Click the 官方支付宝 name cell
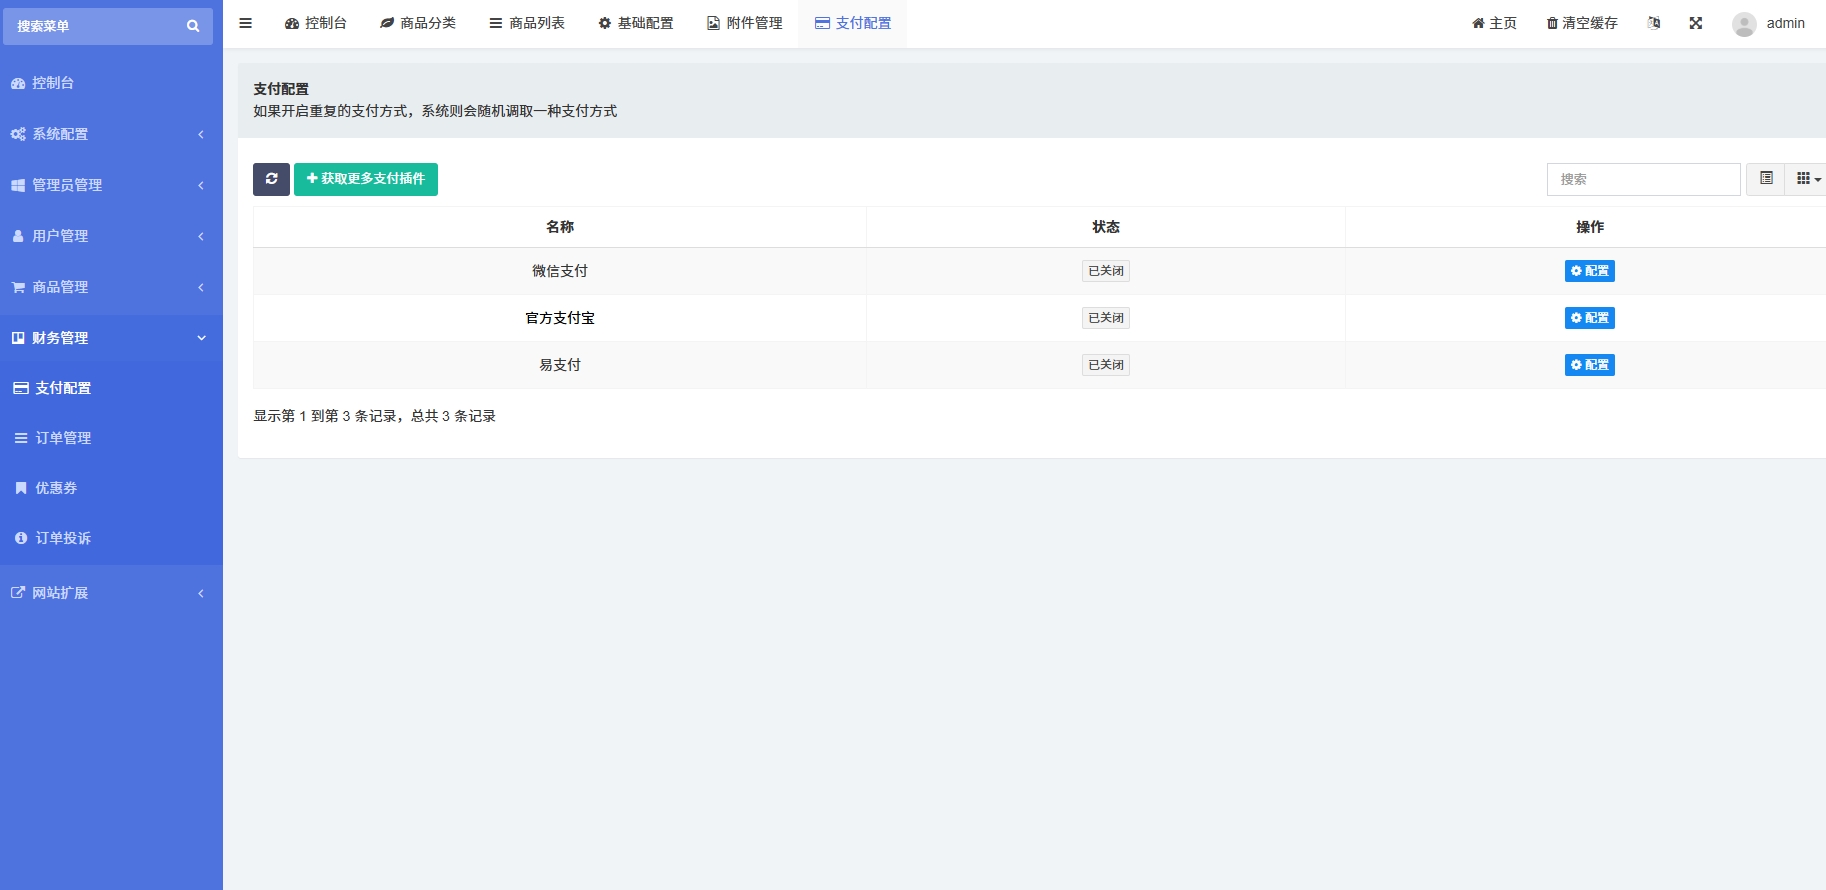This screenshot has width=1826, height=890. tap(560, 318)
